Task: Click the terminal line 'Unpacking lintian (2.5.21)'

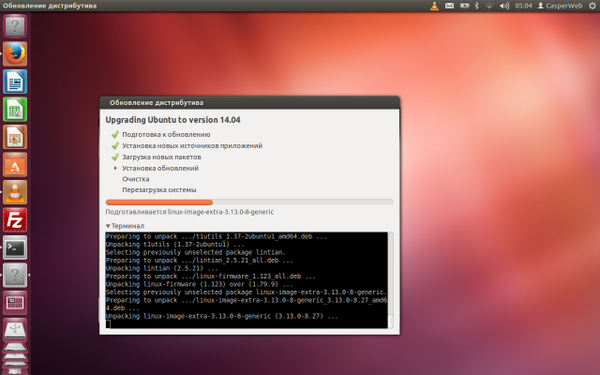Action: 162,268
